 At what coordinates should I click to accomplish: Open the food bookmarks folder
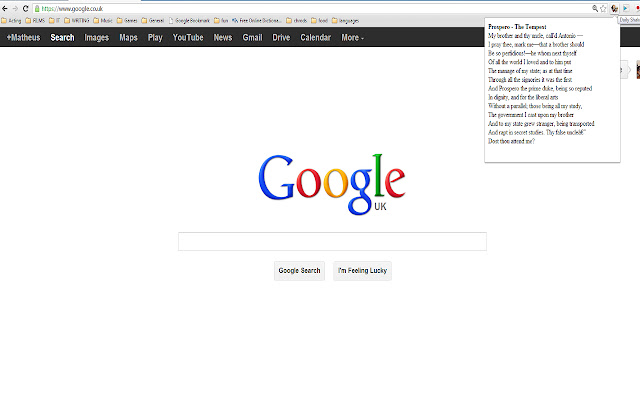[x=319, y=20]
